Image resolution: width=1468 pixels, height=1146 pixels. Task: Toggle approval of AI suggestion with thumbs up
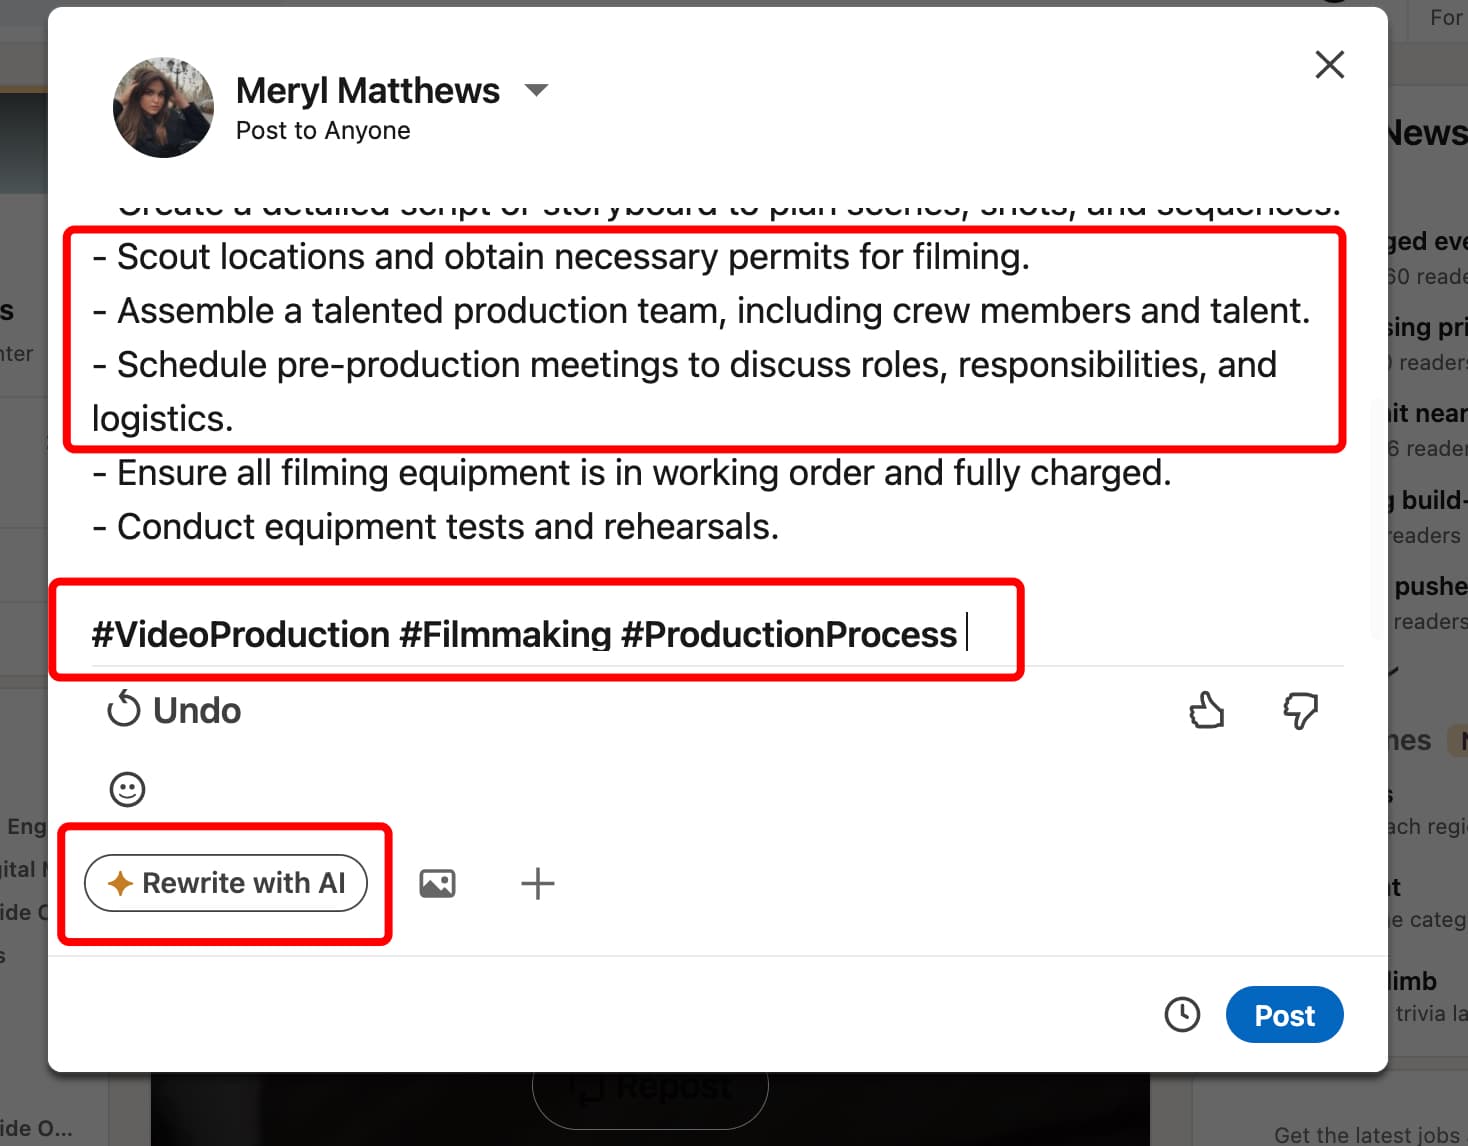tap(1206, 710)
